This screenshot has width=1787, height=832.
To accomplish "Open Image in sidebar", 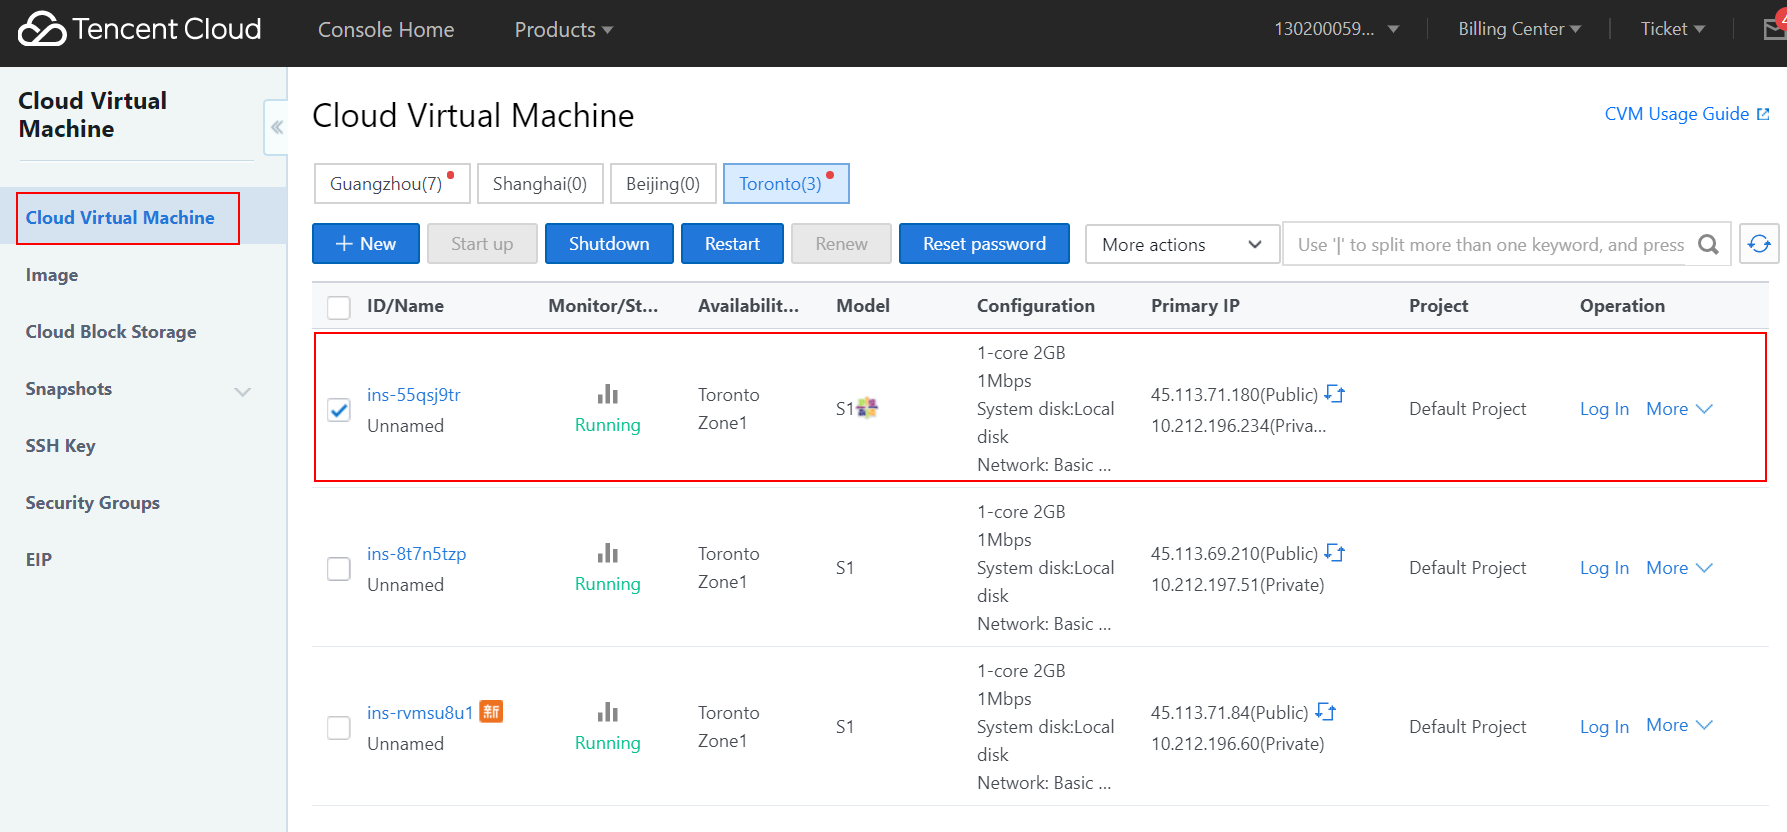I will click(x=52, y=275).
